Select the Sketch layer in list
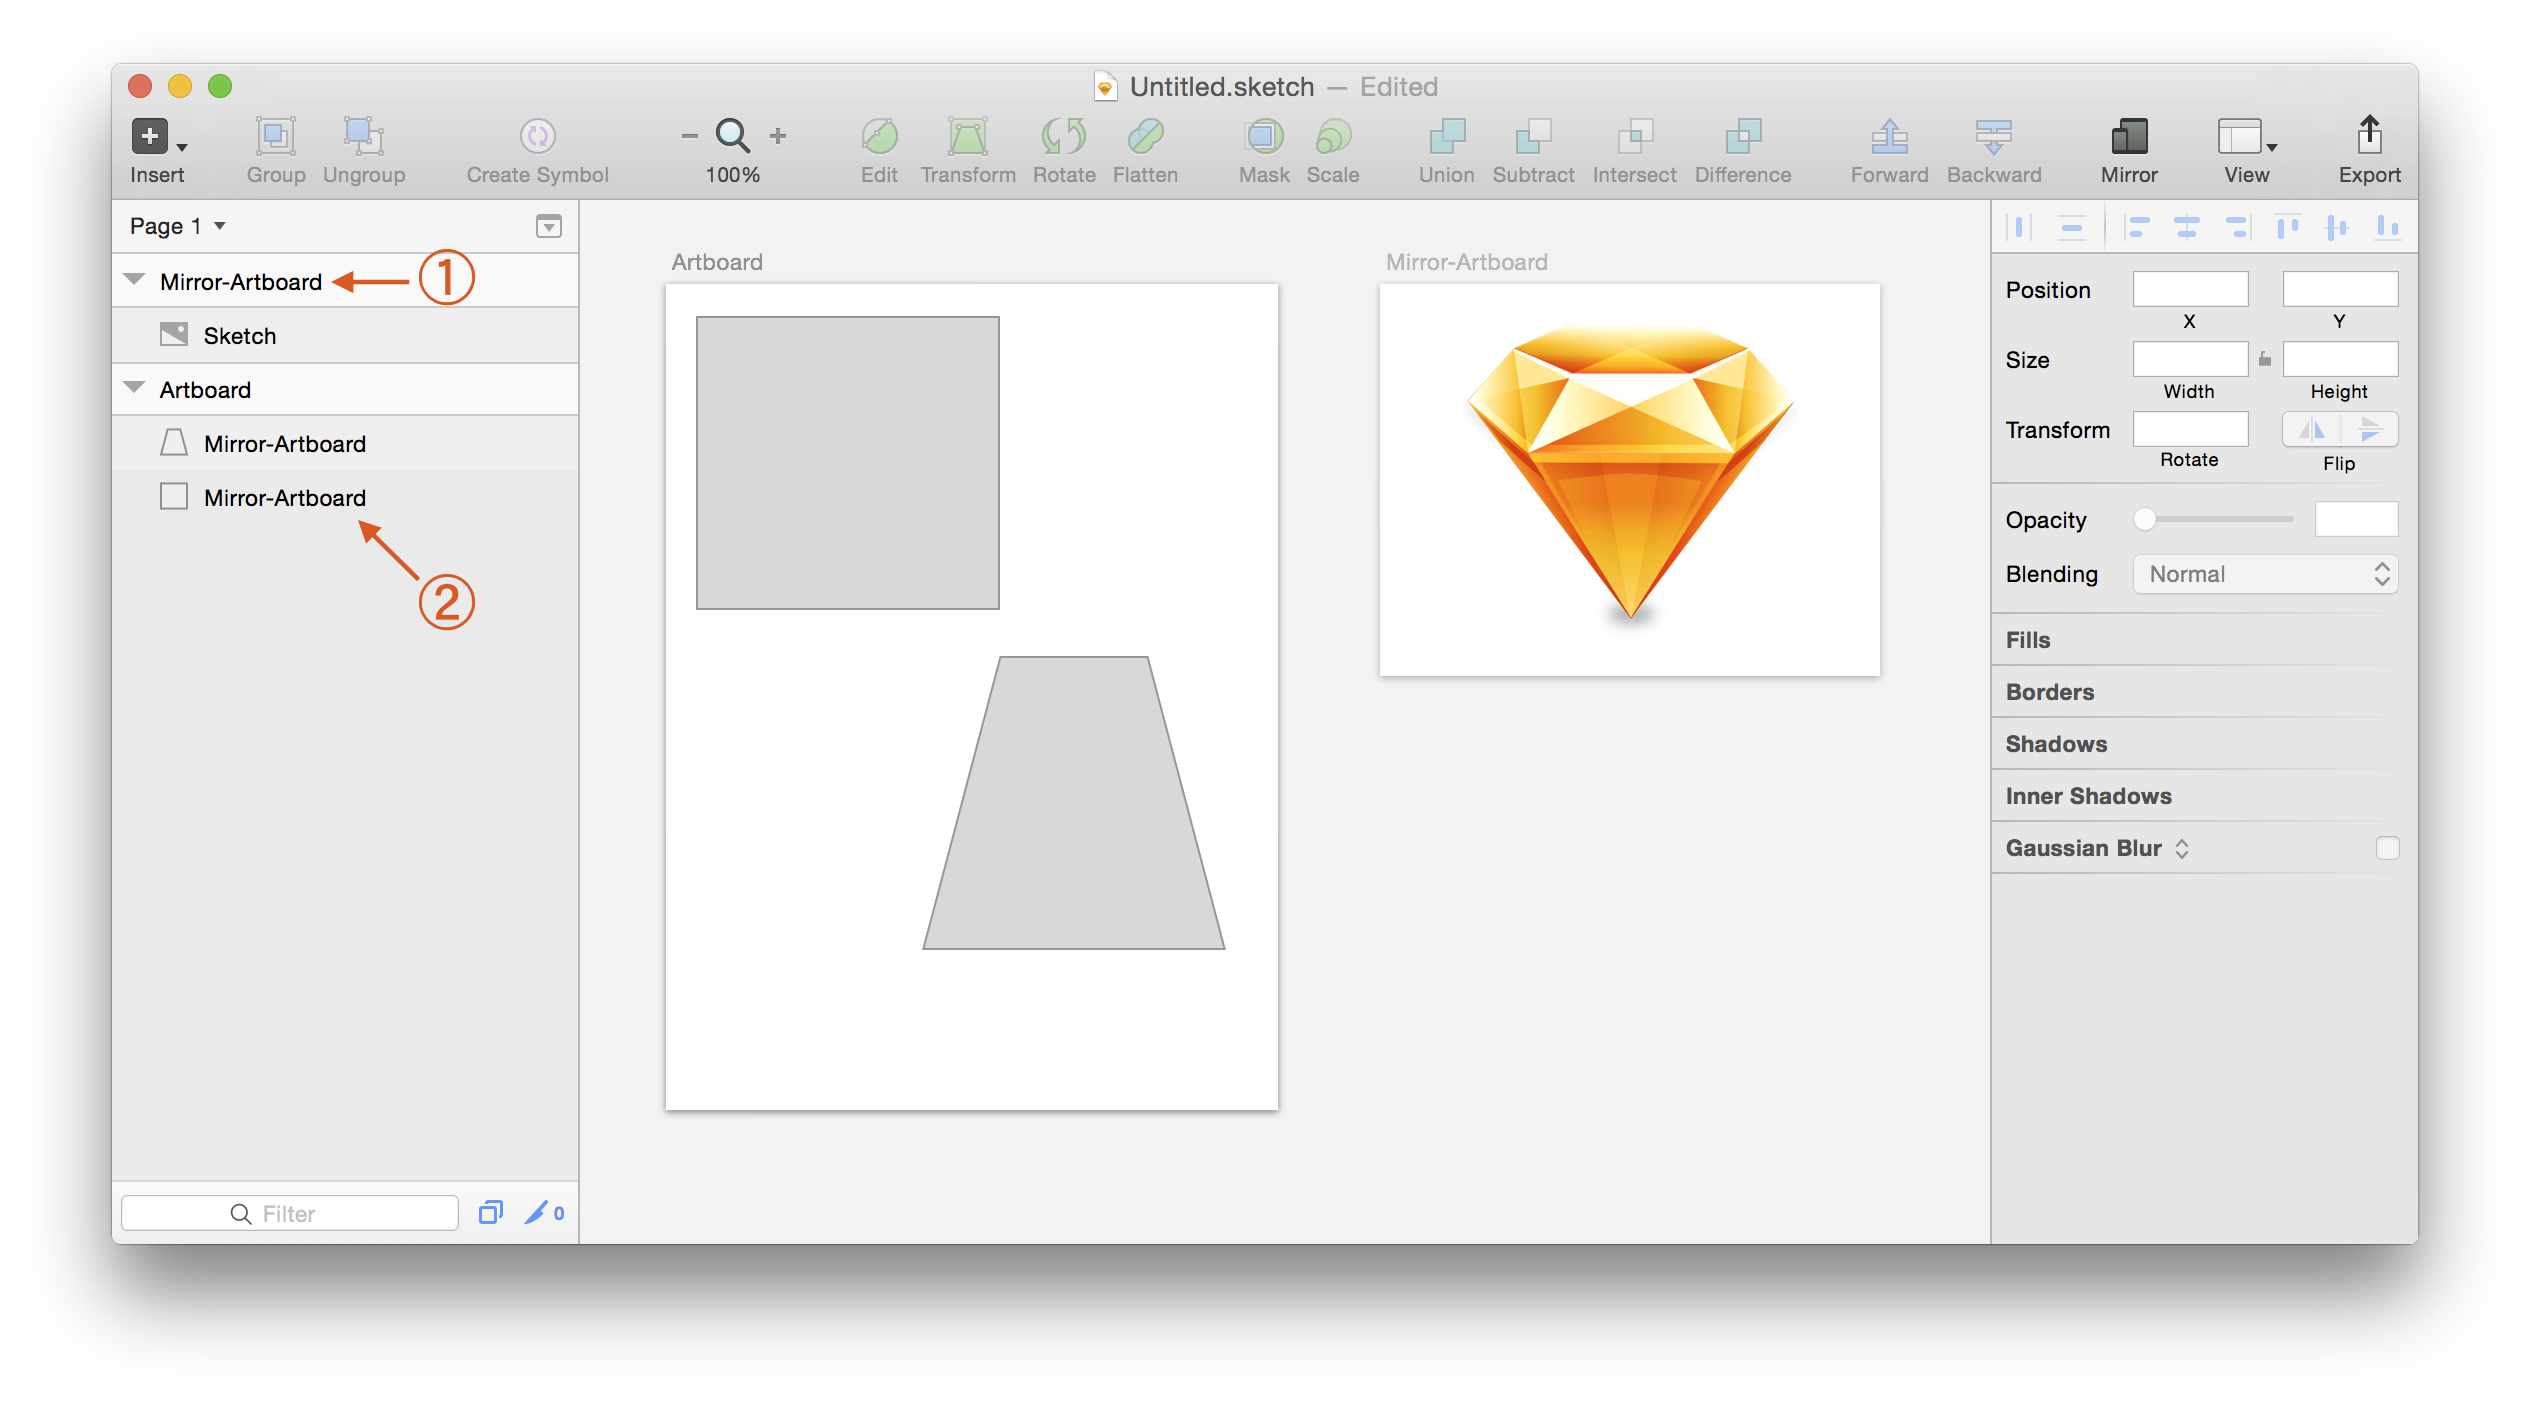This screenshot has width=2530, height=1404. (x=239, y=336)
